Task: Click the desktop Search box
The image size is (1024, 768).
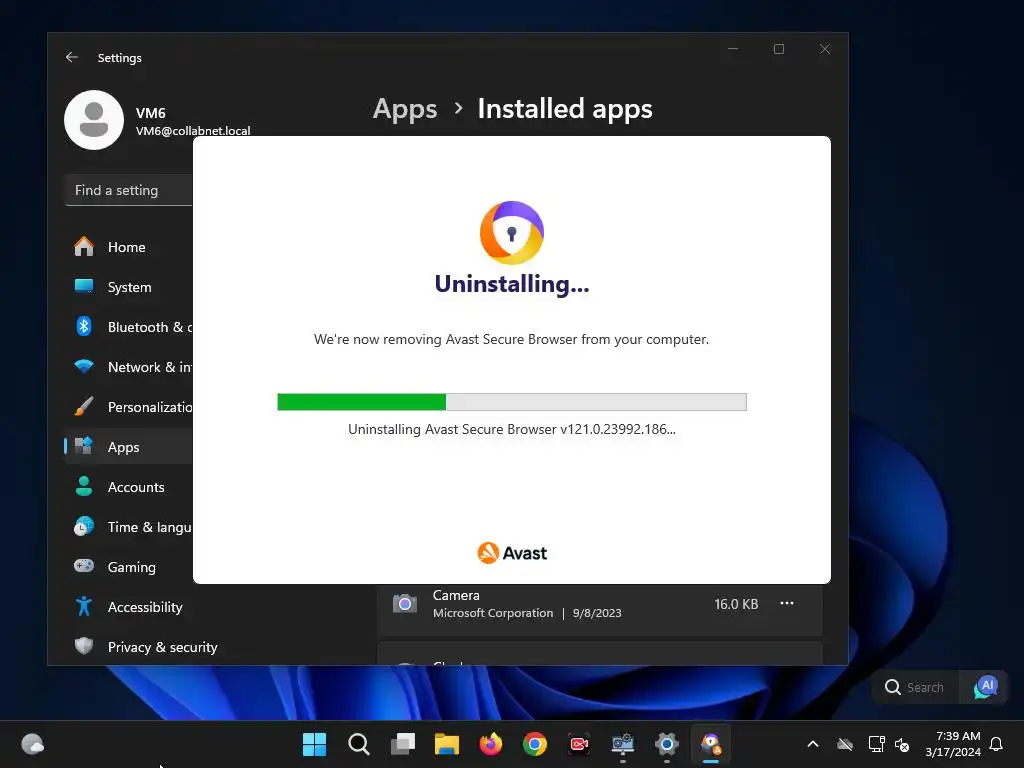Action: [x=915, y=687]
